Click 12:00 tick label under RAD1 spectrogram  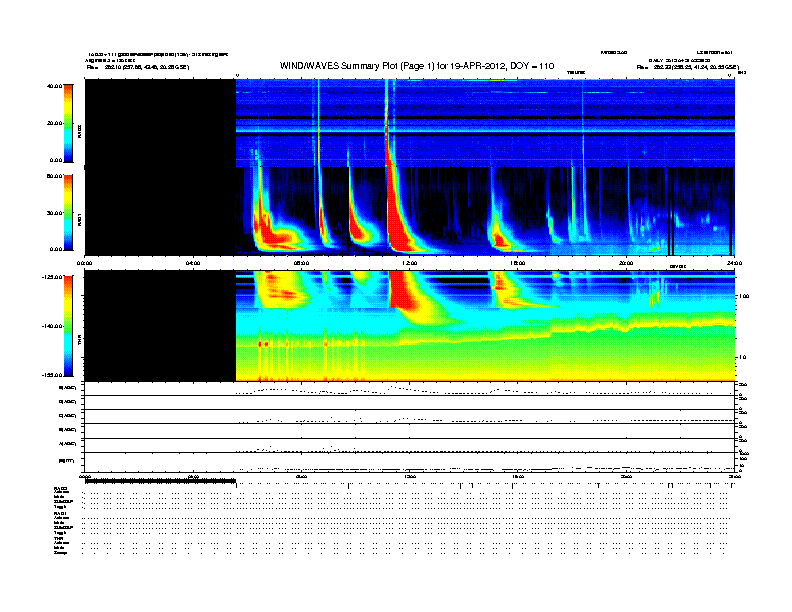(x=410, y=263)
